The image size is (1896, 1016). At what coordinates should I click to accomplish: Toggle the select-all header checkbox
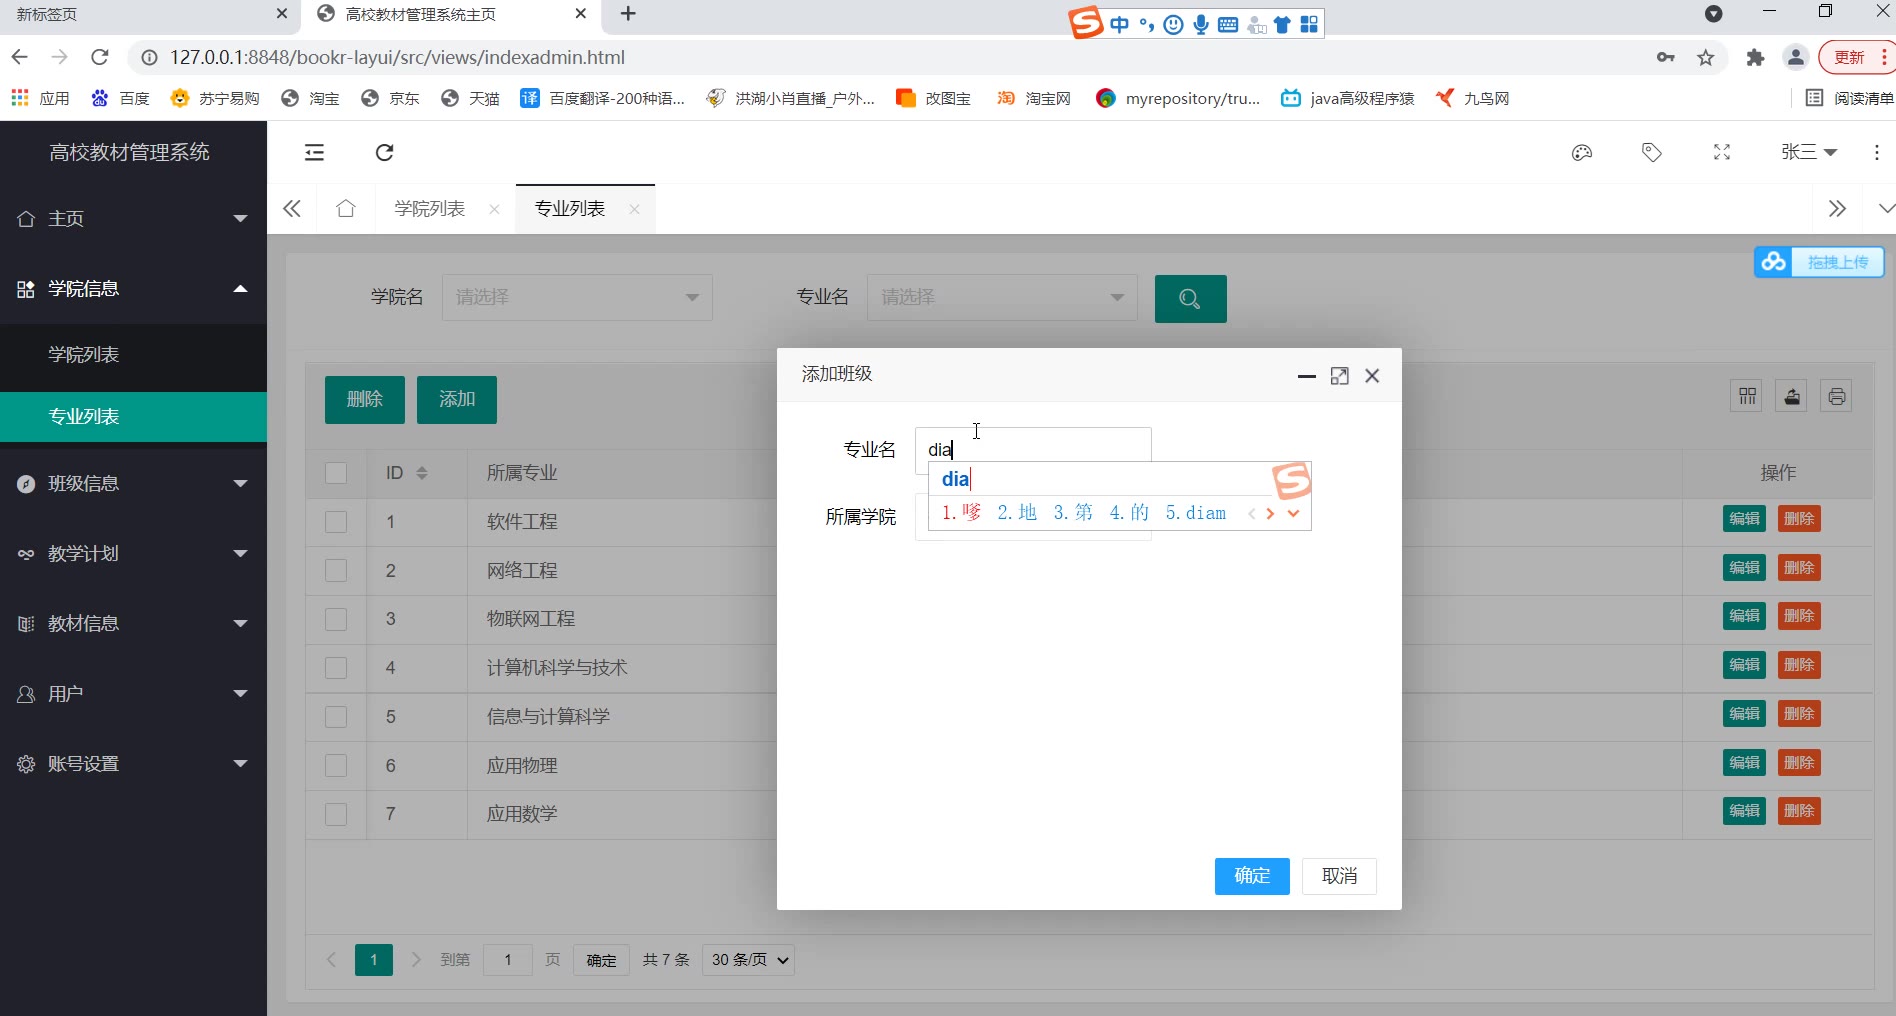[x=336, y=473]
